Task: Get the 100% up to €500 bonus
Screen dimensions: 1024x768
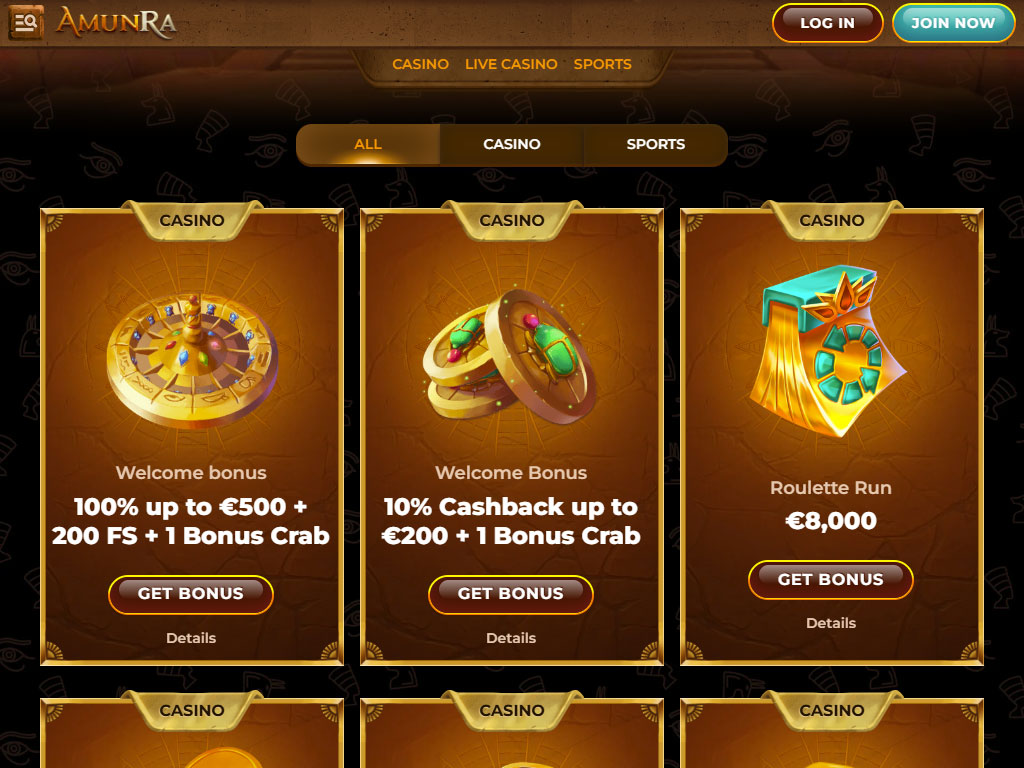Action: 191,594
